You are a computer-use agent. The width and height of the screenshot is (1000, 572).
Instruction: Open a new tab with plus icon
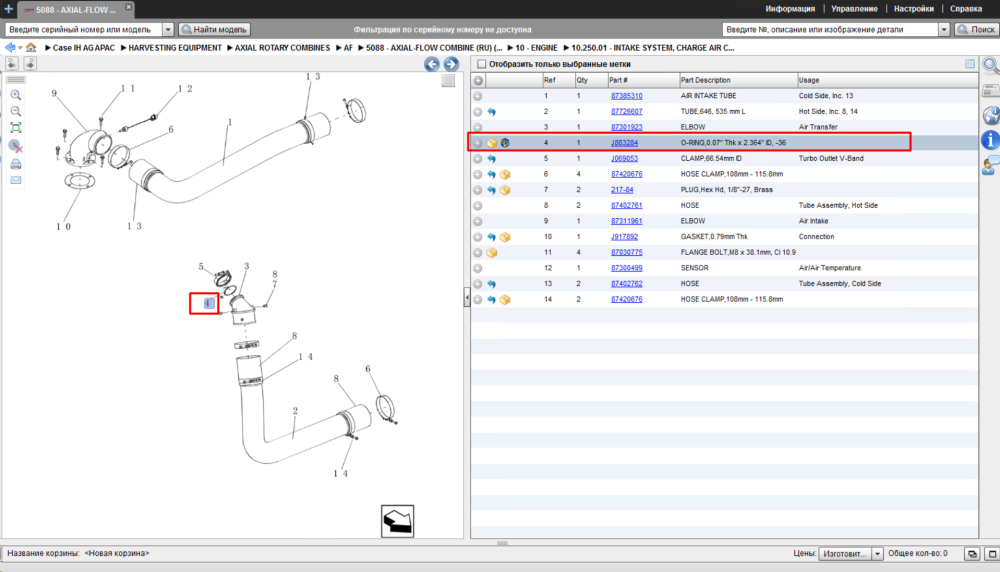pos(8,9)
